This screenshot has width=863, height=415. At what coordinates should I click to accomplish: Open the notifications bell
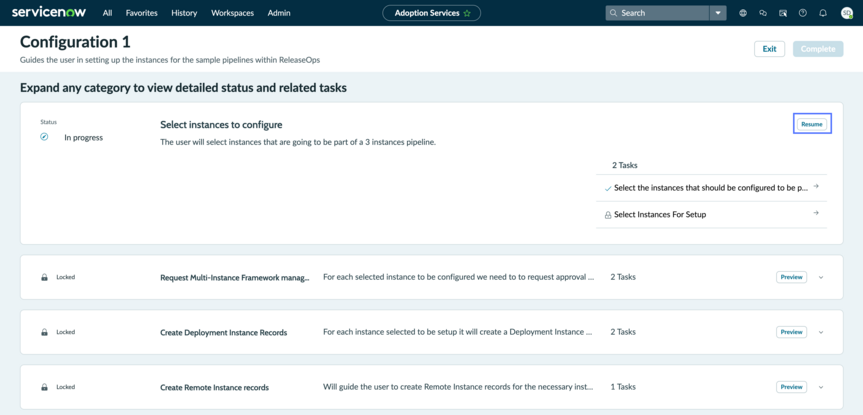click(x=823, y=13)
